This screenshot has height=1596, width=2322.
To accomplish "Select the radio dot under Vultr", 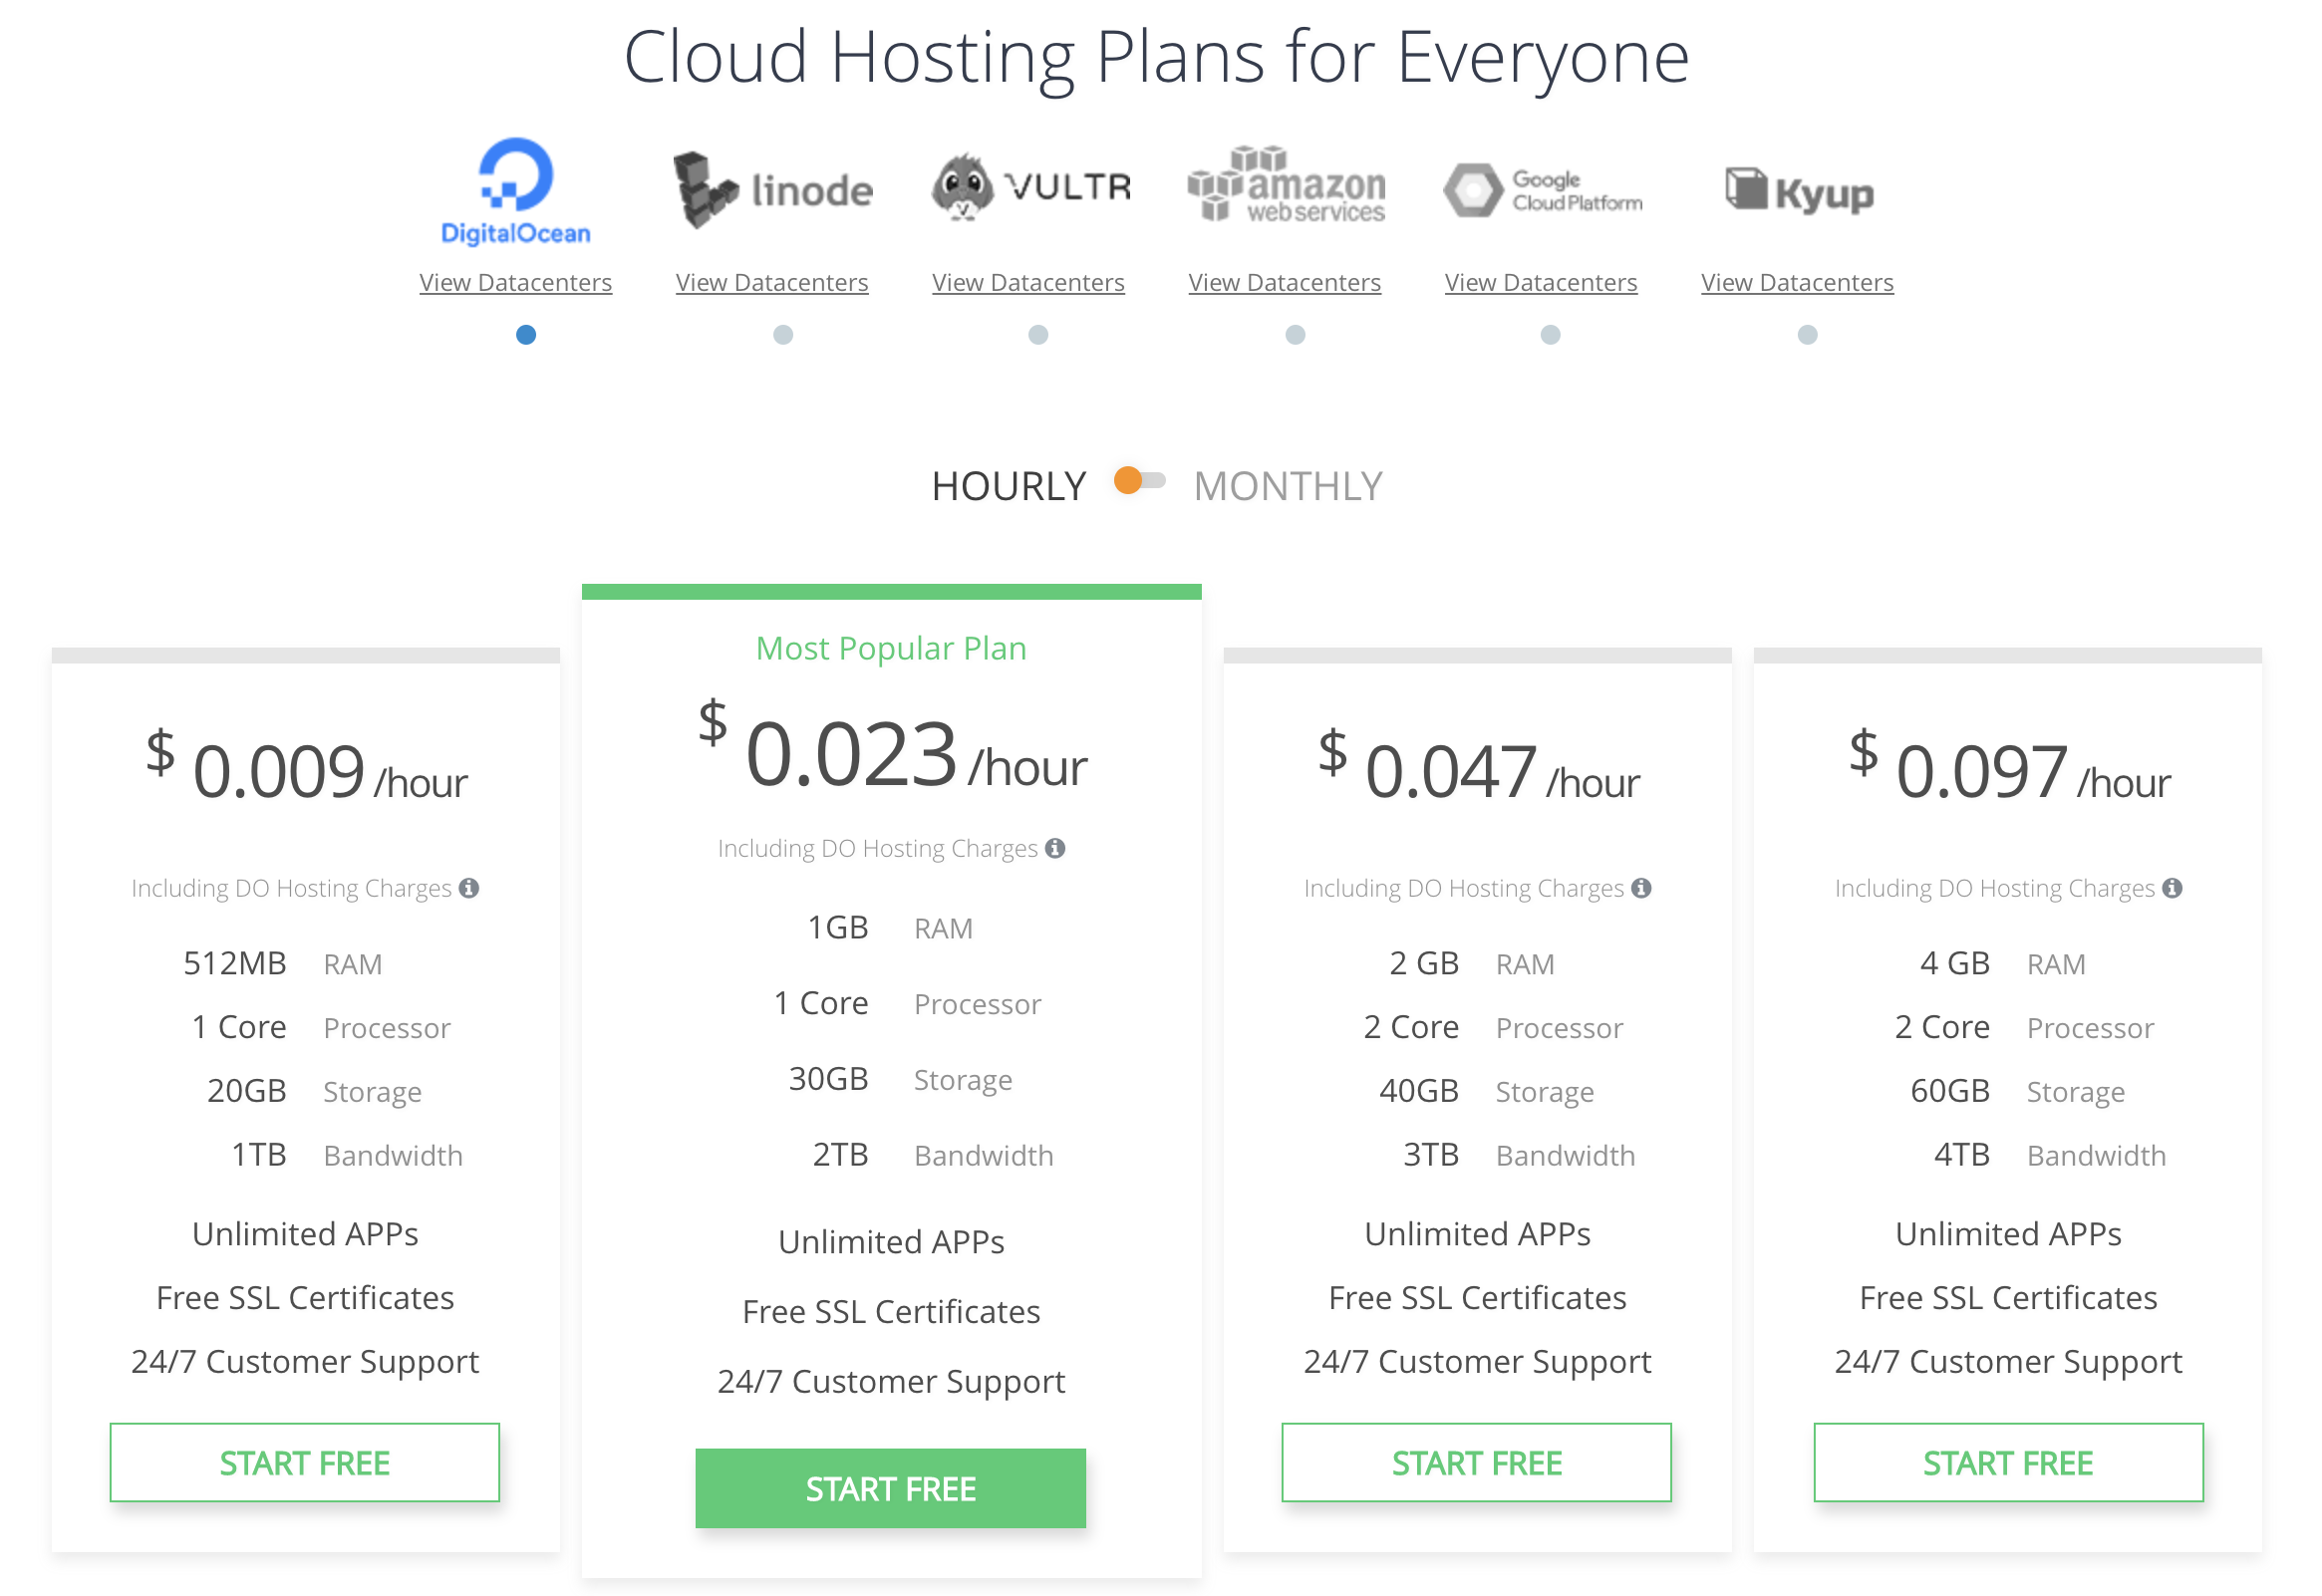I will click(x=1040, y=335).
